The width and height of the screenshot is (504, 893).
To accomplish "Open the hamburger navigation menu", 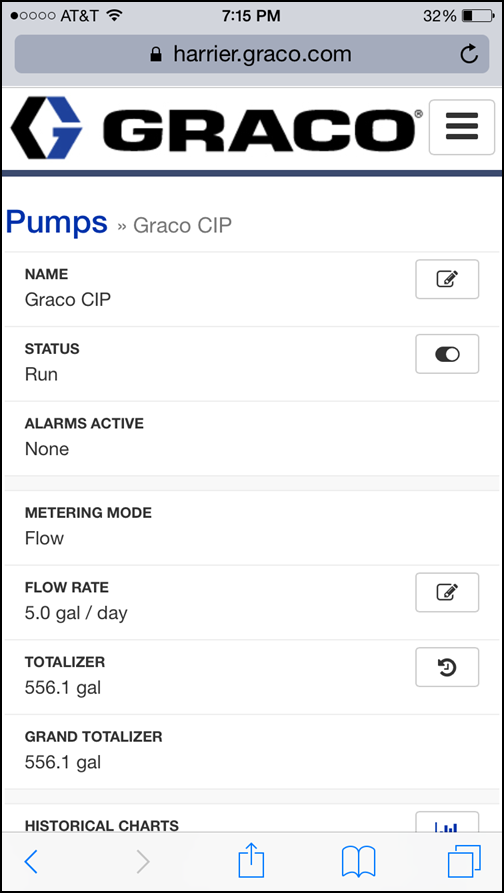I will pyautogui.click(x=461, y=127).
